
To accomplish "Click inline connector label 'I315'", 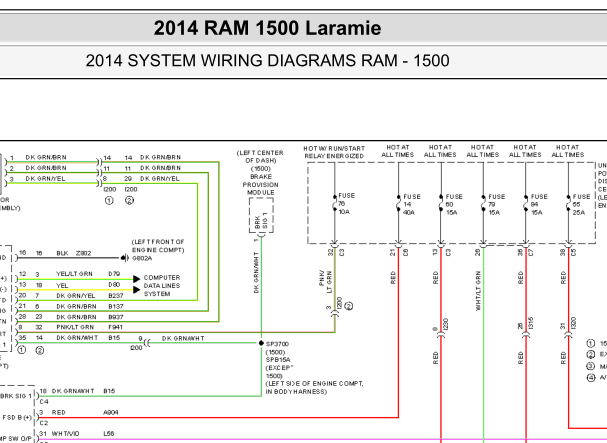I will [531, 323].
